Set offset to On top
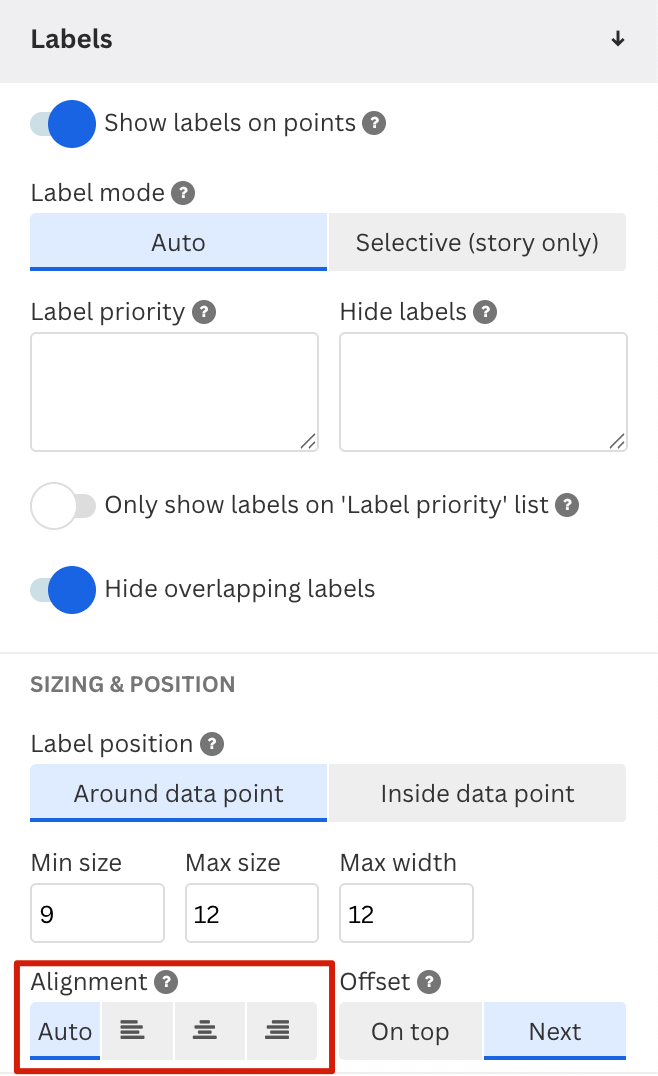658x1076 pixels. pos(410,1031)
